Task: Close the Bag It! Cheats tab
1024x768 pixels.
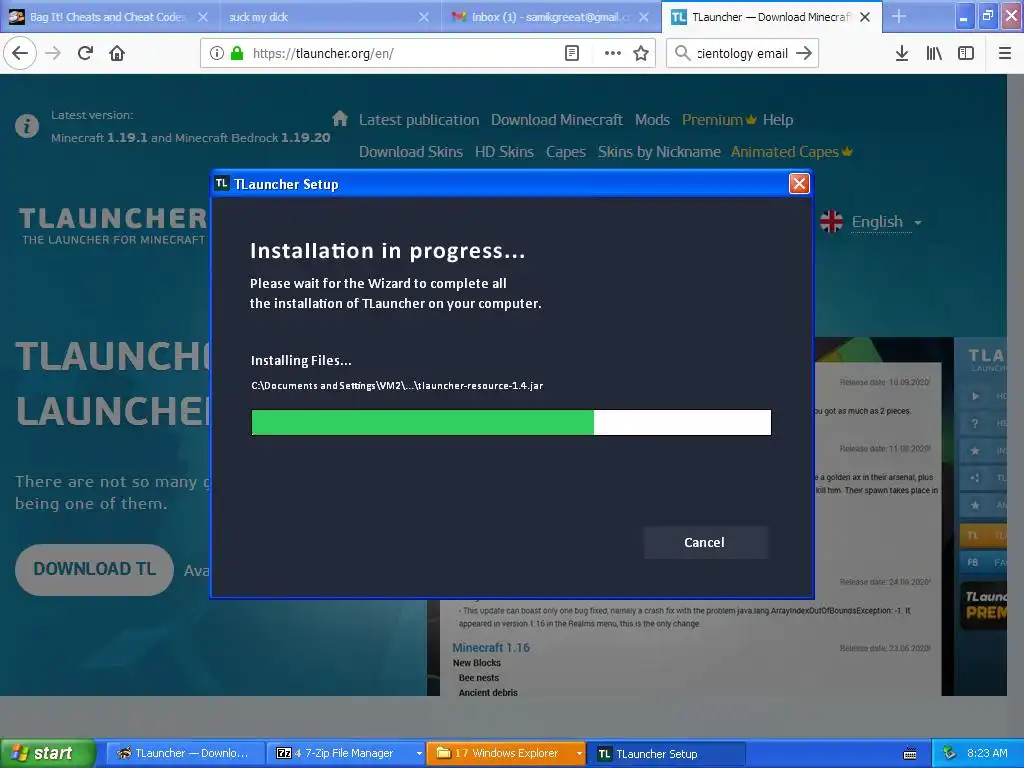Action: (203, 17)
